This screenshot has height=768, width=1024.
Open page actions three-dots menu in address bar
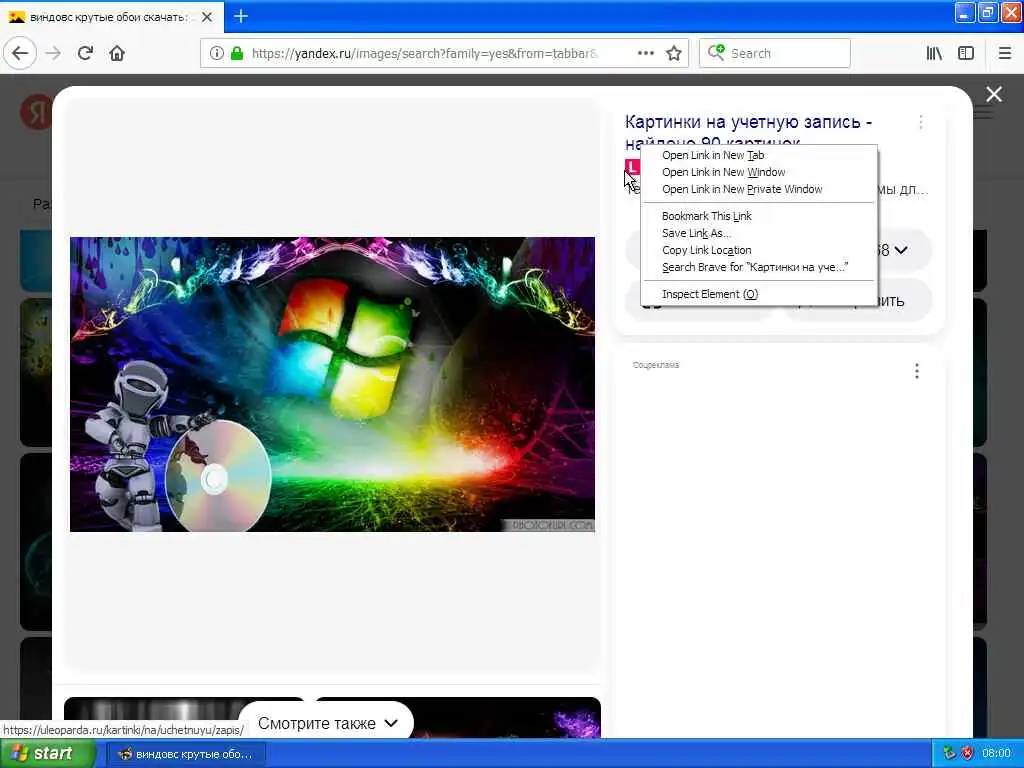coord(645,53)
